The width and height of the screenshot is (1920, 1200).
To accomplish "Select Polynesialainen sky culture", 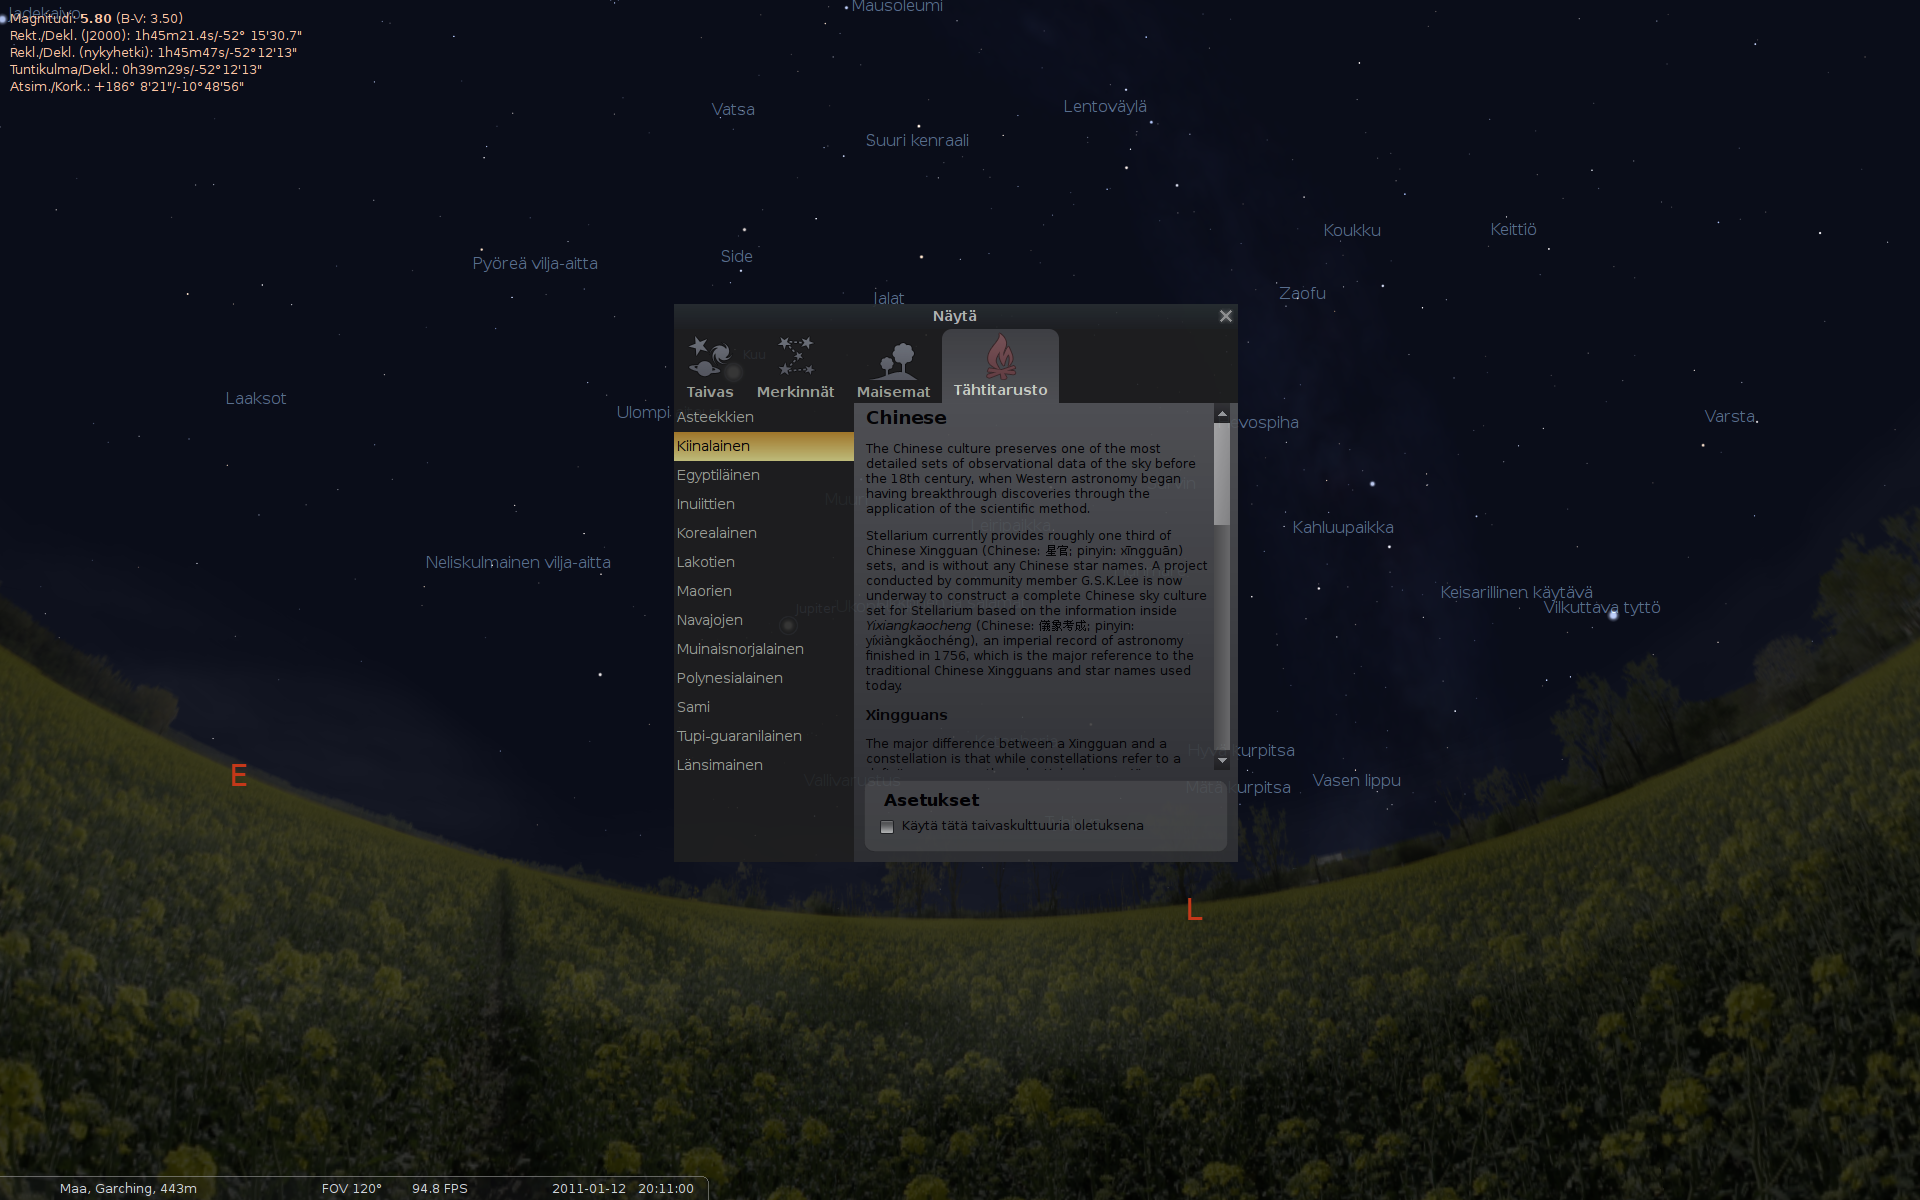I will point(764,678).
